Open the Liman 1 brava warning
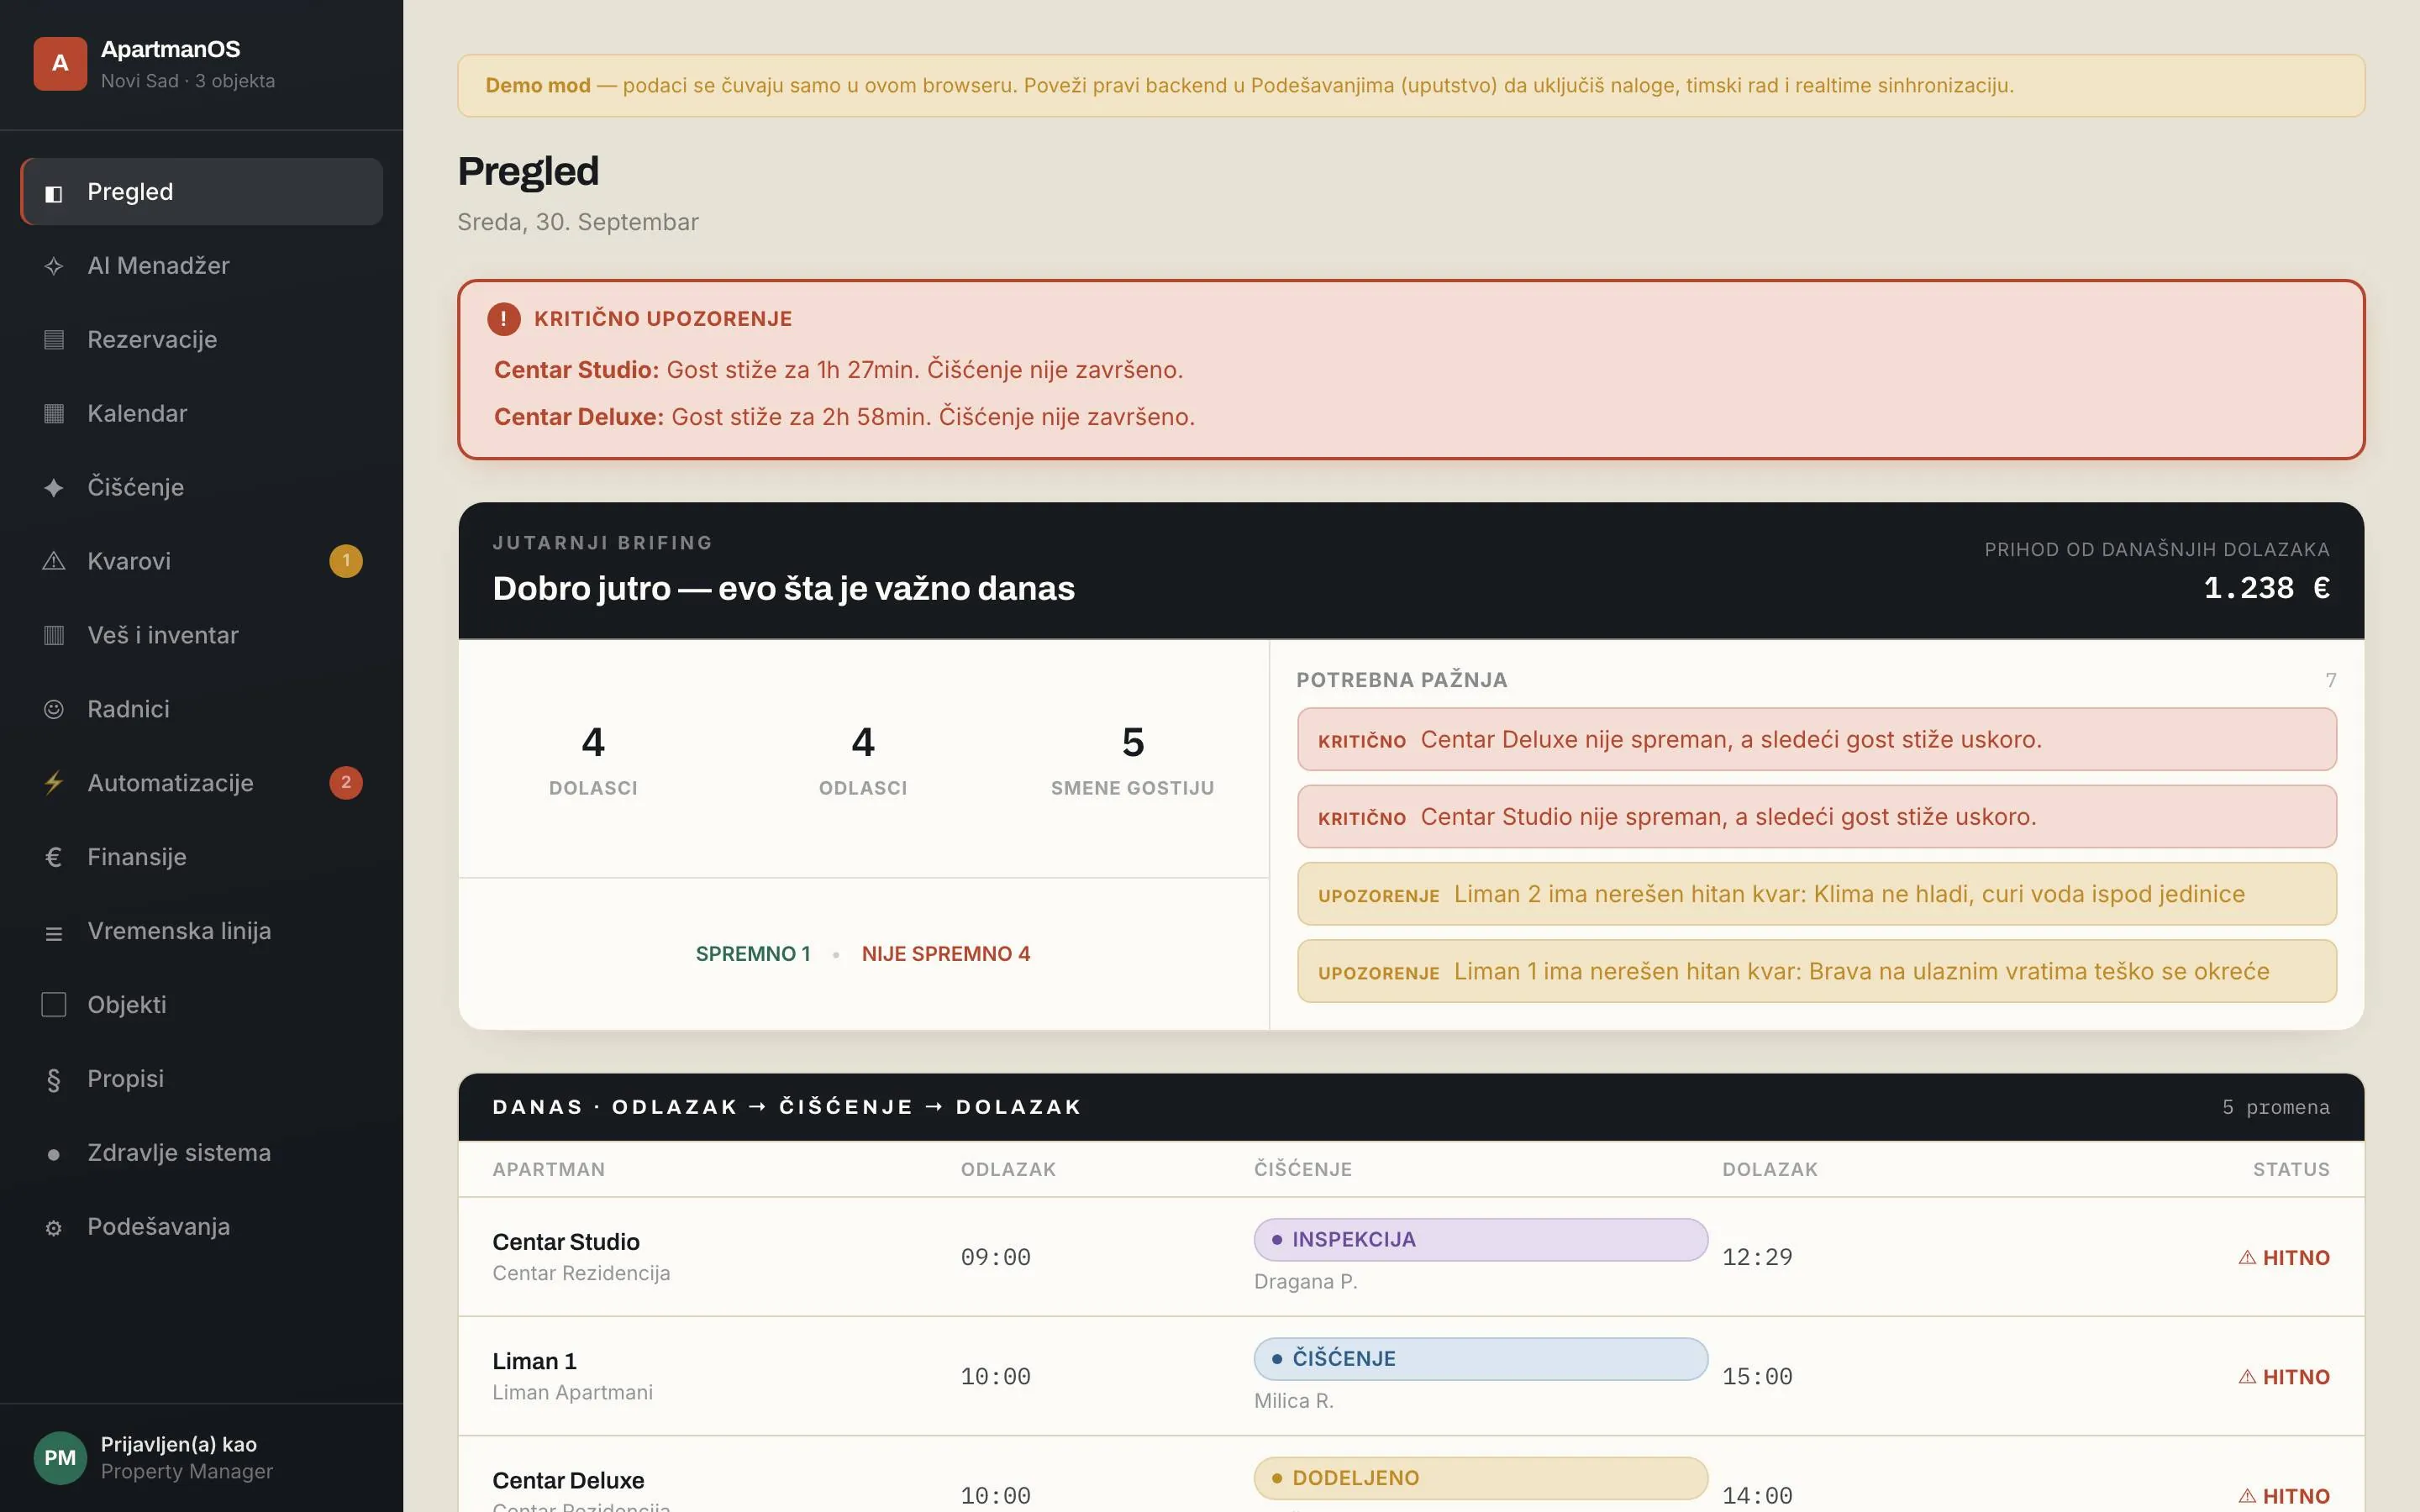 point(1817,971)
